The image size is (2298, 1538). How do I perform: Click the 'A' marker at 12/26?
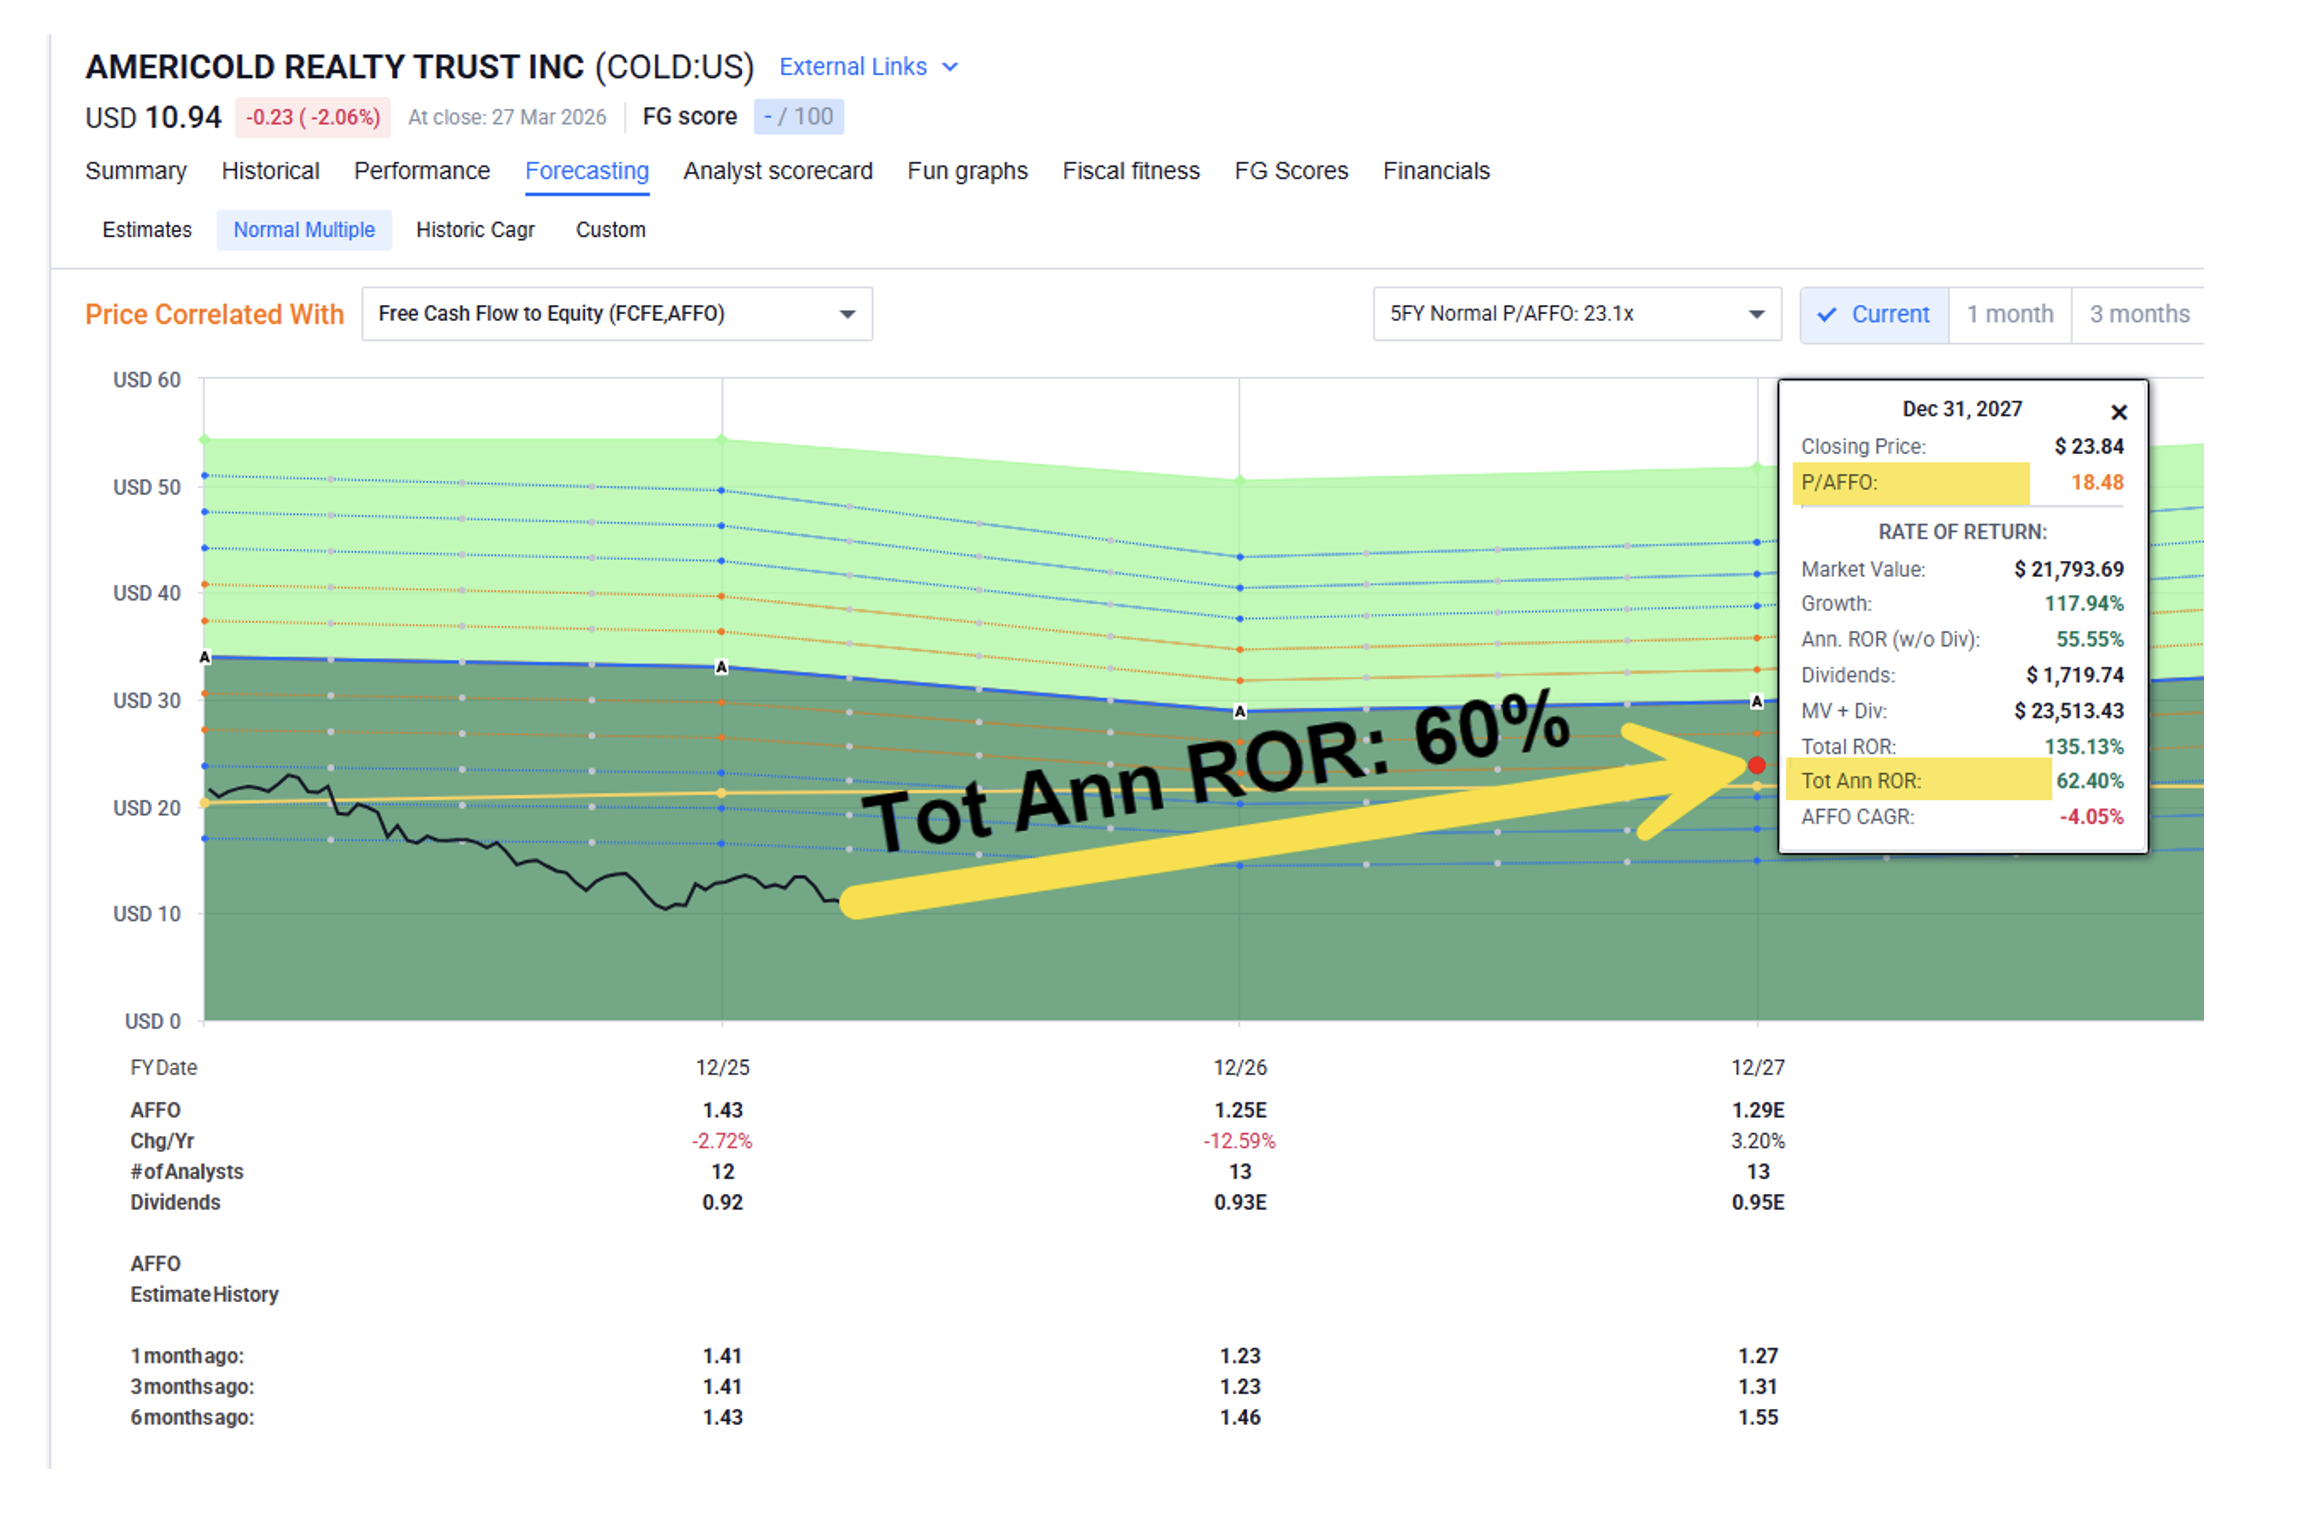point(1239,712)
